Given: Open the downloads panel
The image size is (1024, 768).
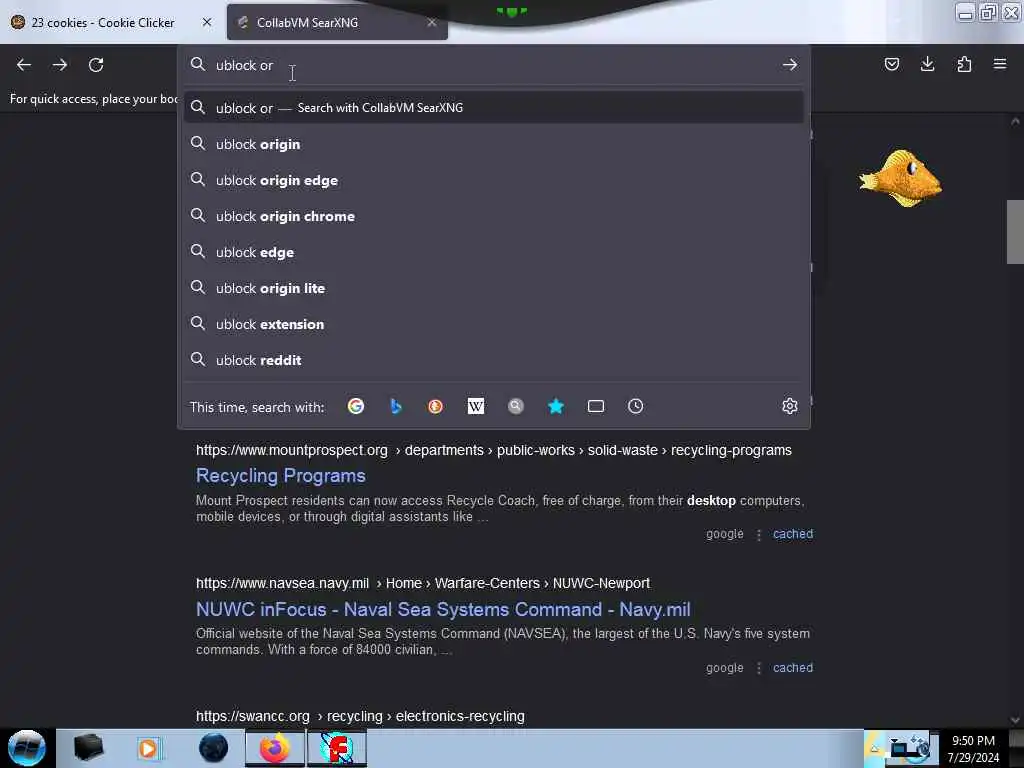Looking at the screenshot, I should pos(927,64).
